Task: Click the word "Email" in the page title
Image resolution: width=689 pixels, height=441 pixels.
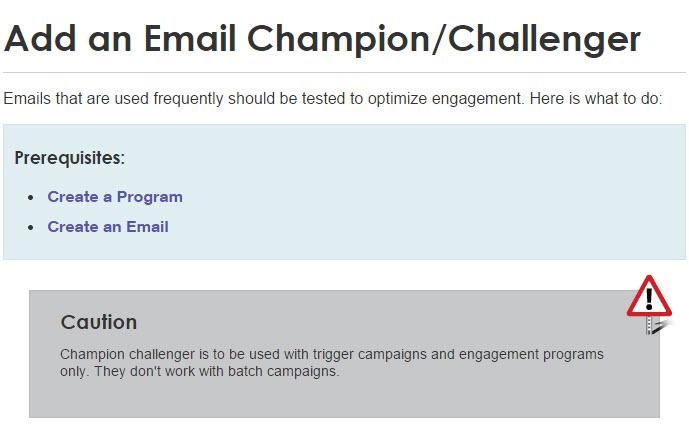Action: 190,39
